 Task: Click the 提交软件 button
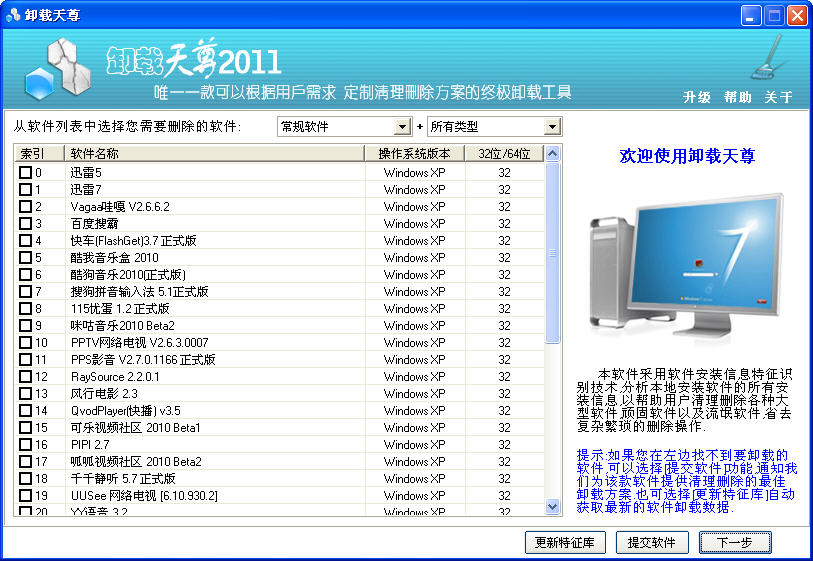coord(652,542)
